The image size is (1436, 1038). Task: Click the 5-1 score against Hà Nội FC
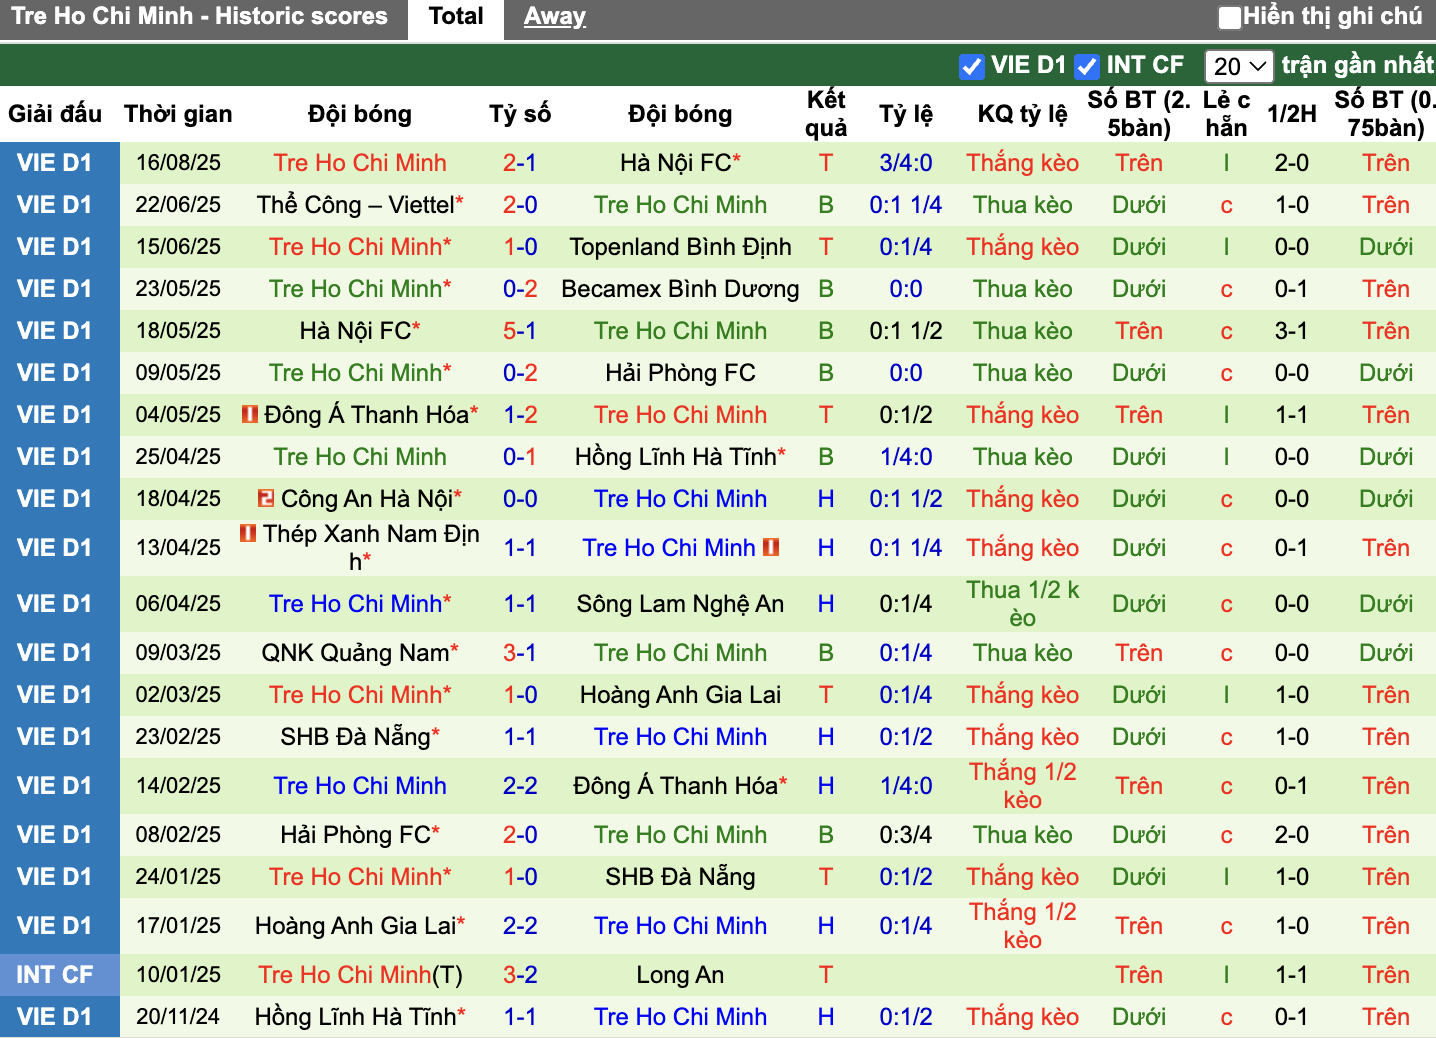(x=520, y=331)
